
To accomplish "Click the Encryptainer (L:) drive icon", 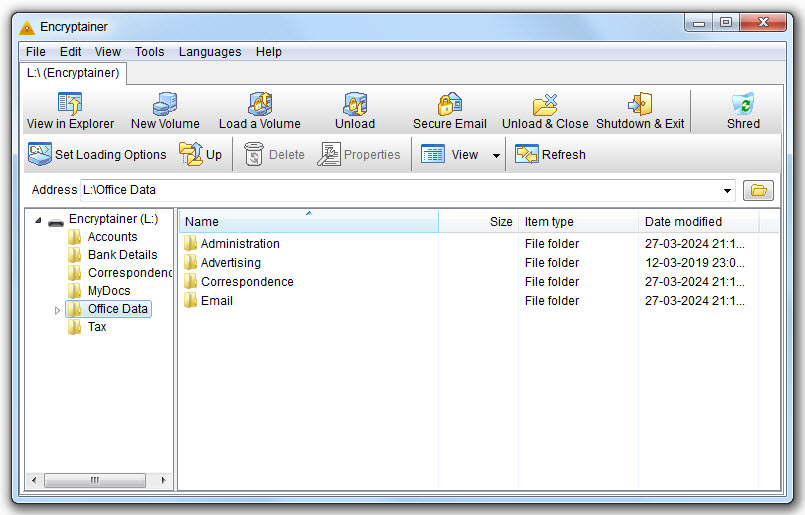I will (56, 222).
